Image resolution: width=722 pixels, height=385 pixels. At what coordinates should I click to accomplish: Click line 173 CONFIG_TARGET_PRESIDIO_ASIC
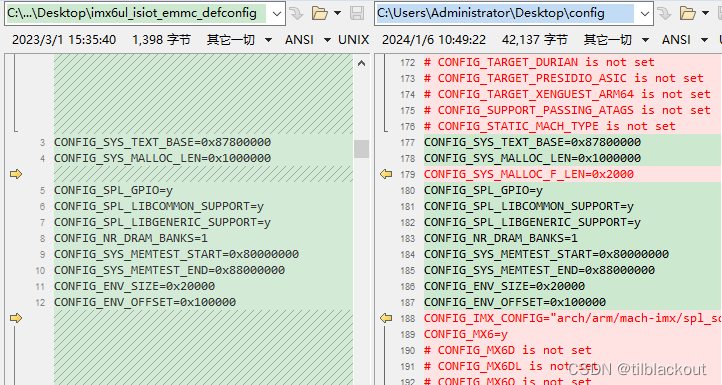(564, 78)
